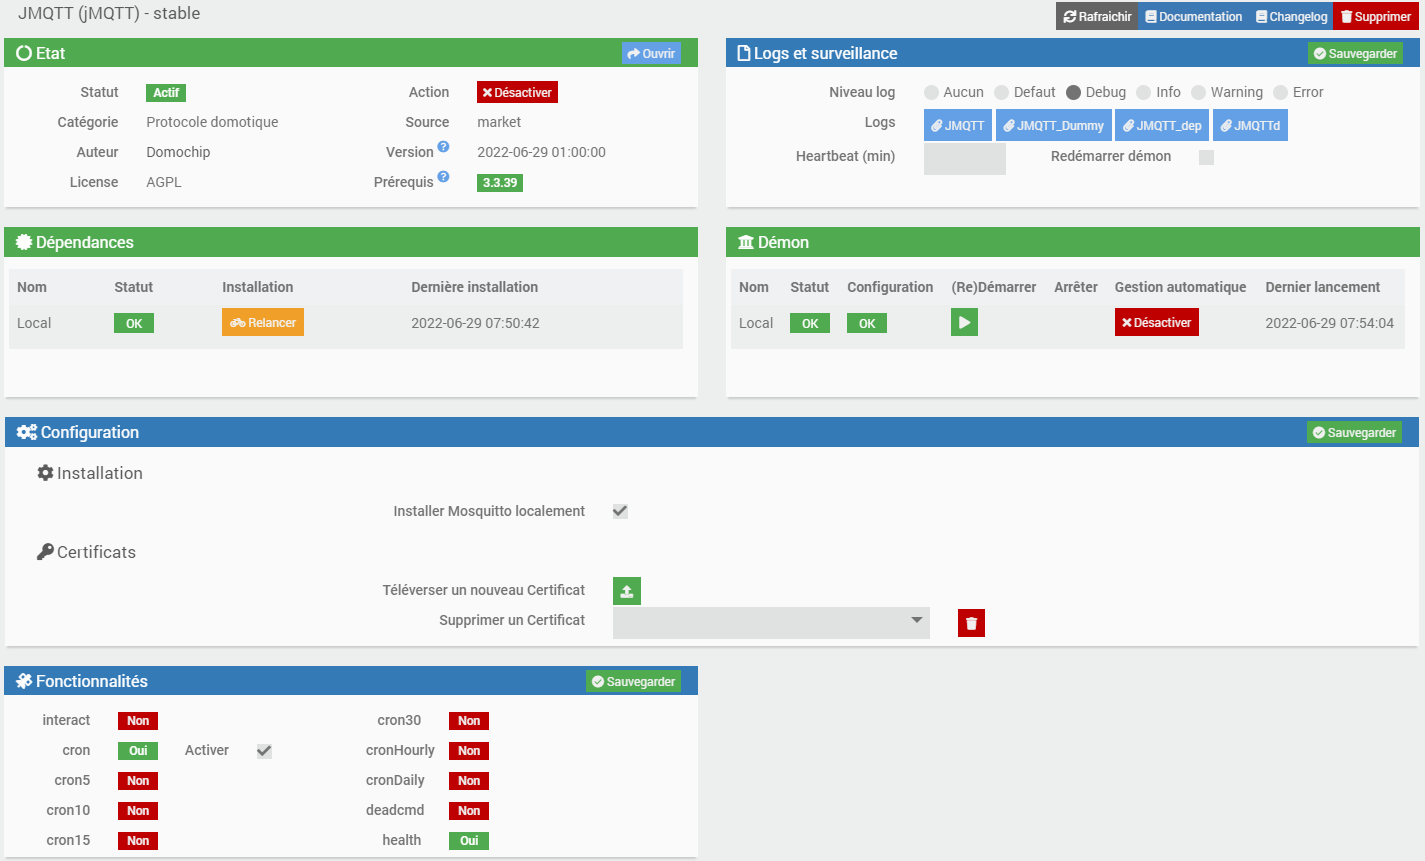Click the Domochip author name
Image resolution: width=1425 pixels, height=861 pixels.
pos(178,152)
